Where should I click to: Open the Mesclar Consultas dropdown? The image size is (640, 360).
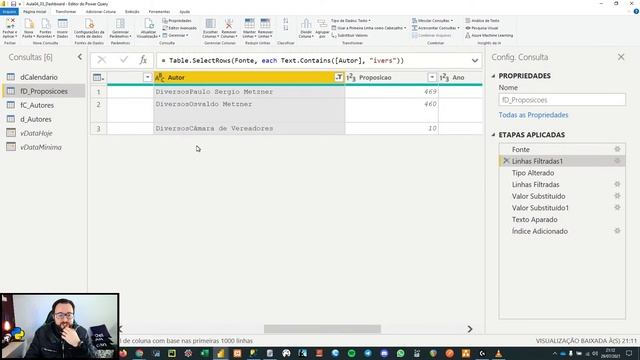[432, 20]
